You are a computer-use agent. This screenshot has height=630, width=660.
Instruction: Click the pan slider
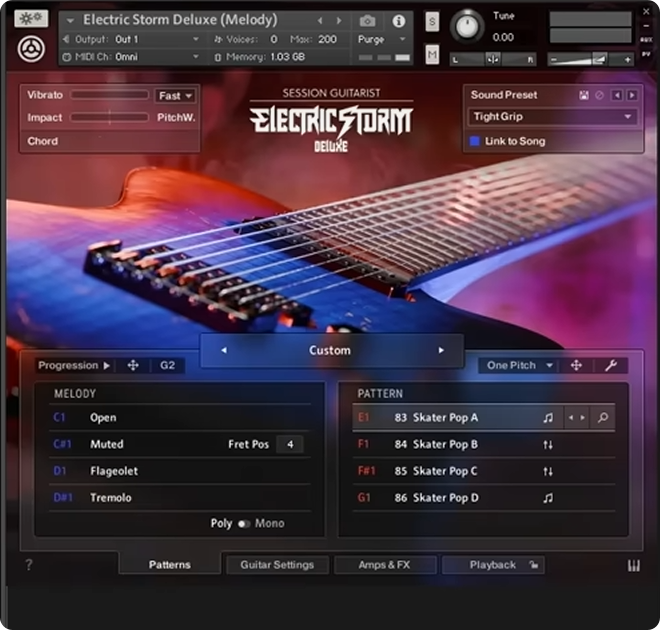pos(493,60)
